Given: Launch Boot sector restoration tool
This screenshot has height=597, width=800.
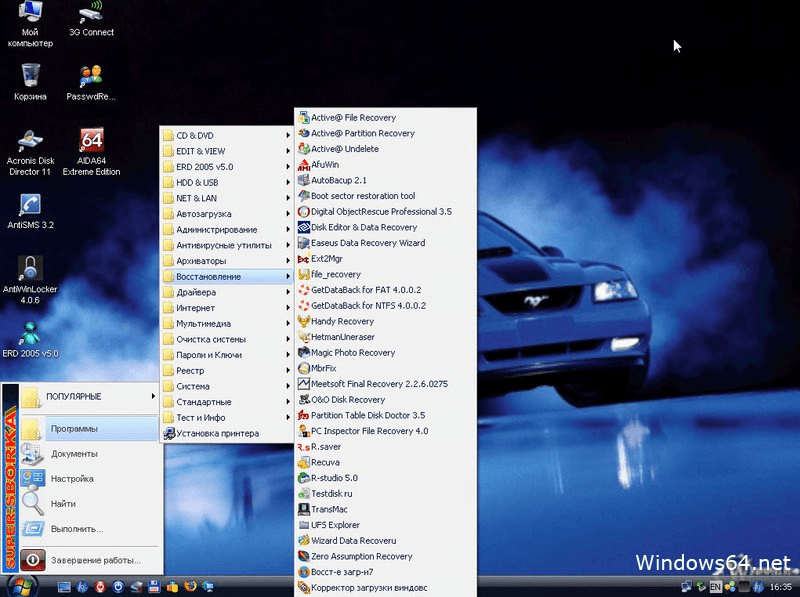Looking at the screenshot, I should [386, 196].
